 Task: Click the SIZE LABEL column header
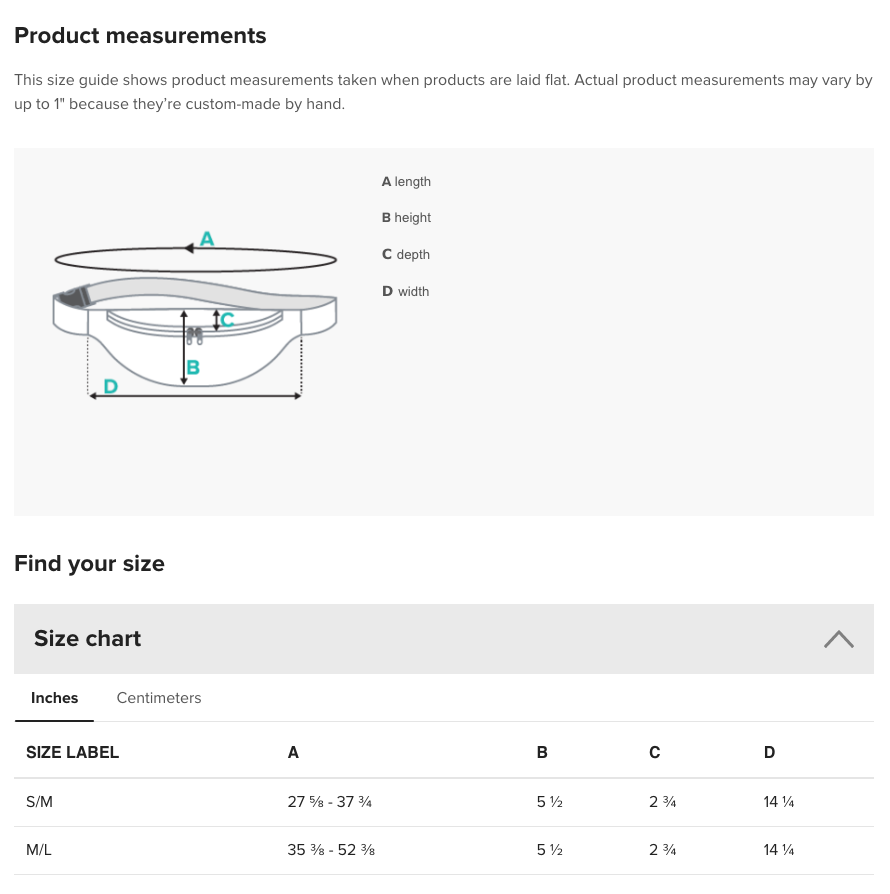coord(72,753)
